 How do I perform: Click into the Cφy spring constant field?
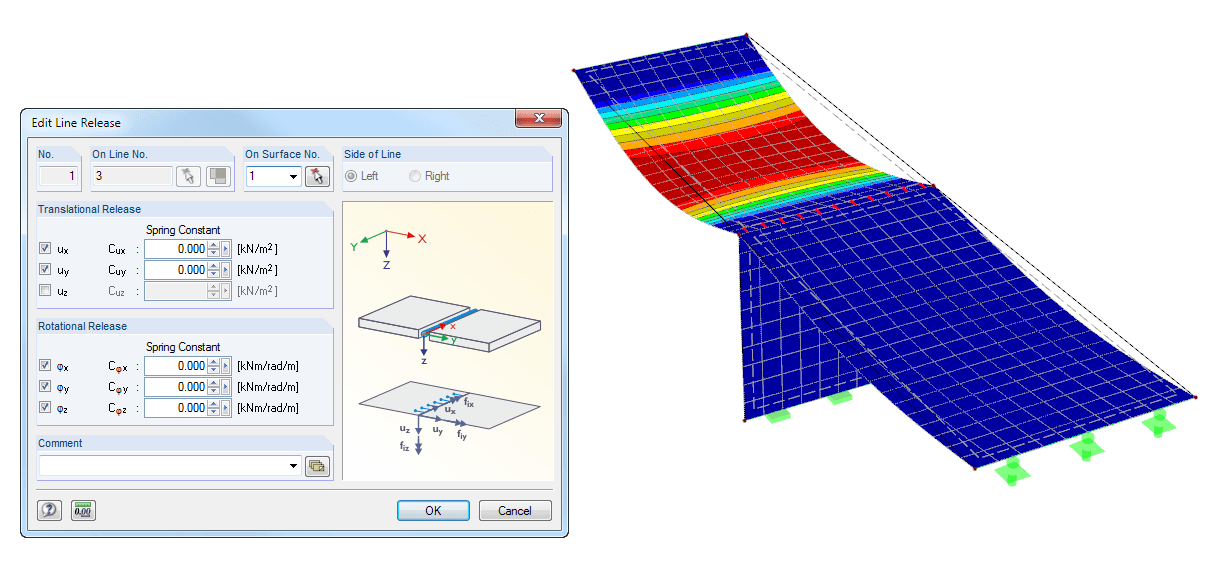tap(176, 387)
